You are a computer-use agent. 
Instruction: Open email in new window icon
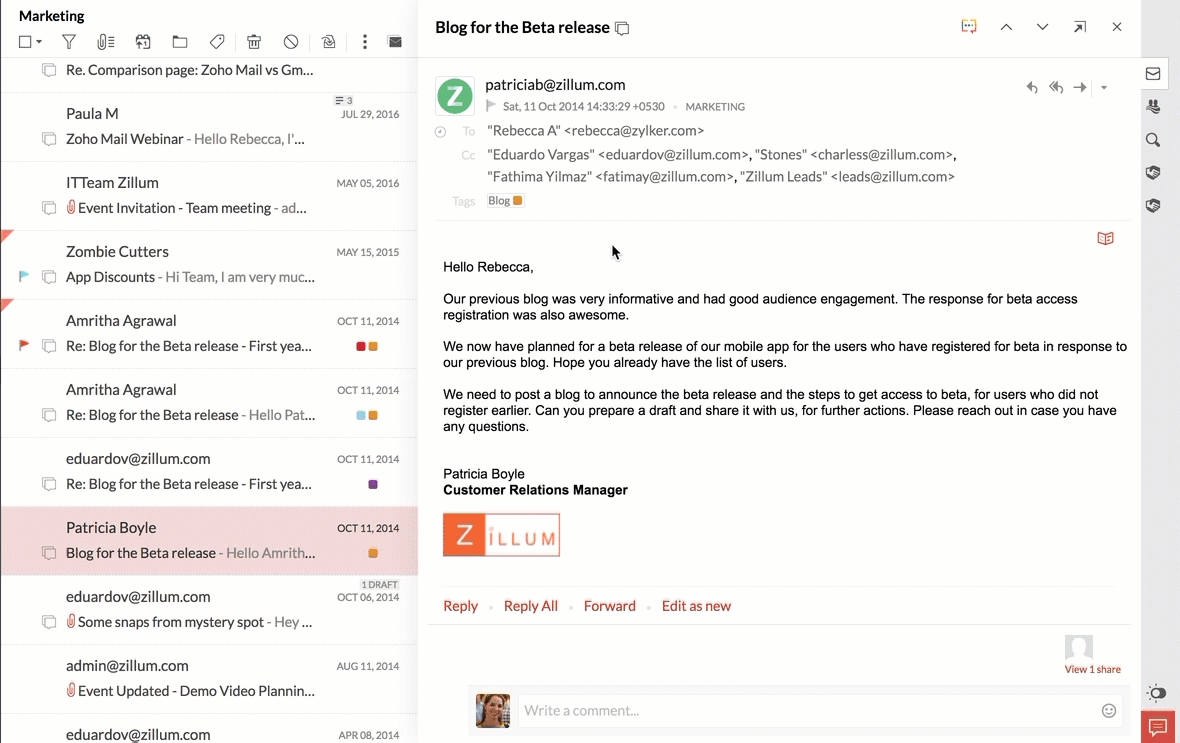(x=1080, y=27)
